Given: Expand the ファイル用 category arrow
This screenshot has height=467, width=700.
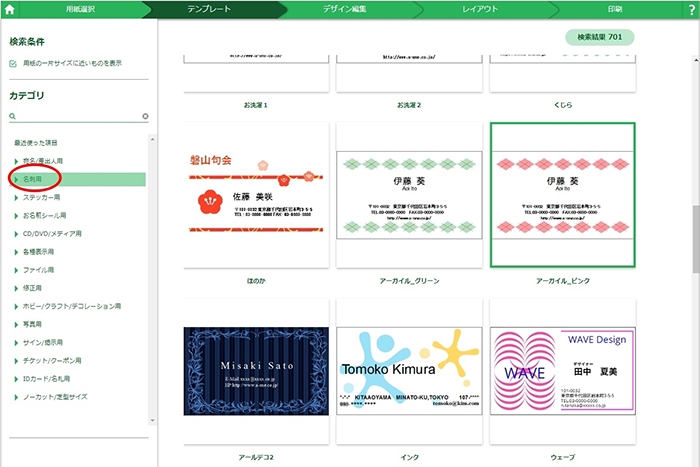Looking at the screenshot, I should click(17, 270).
